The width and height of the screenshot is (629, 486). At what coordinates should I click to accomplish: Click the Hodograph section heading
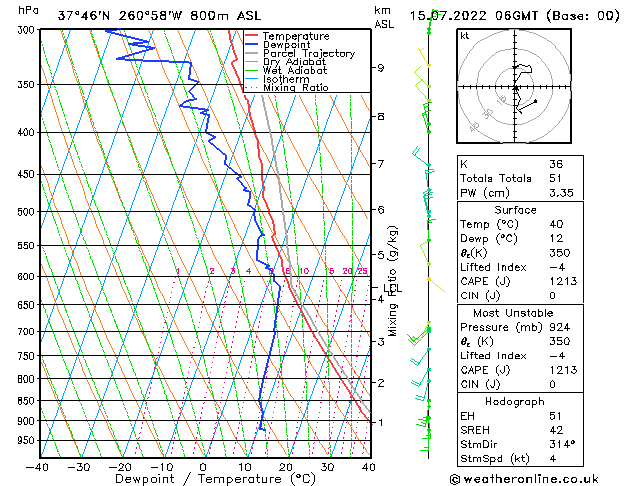click(x=515, y=401)
